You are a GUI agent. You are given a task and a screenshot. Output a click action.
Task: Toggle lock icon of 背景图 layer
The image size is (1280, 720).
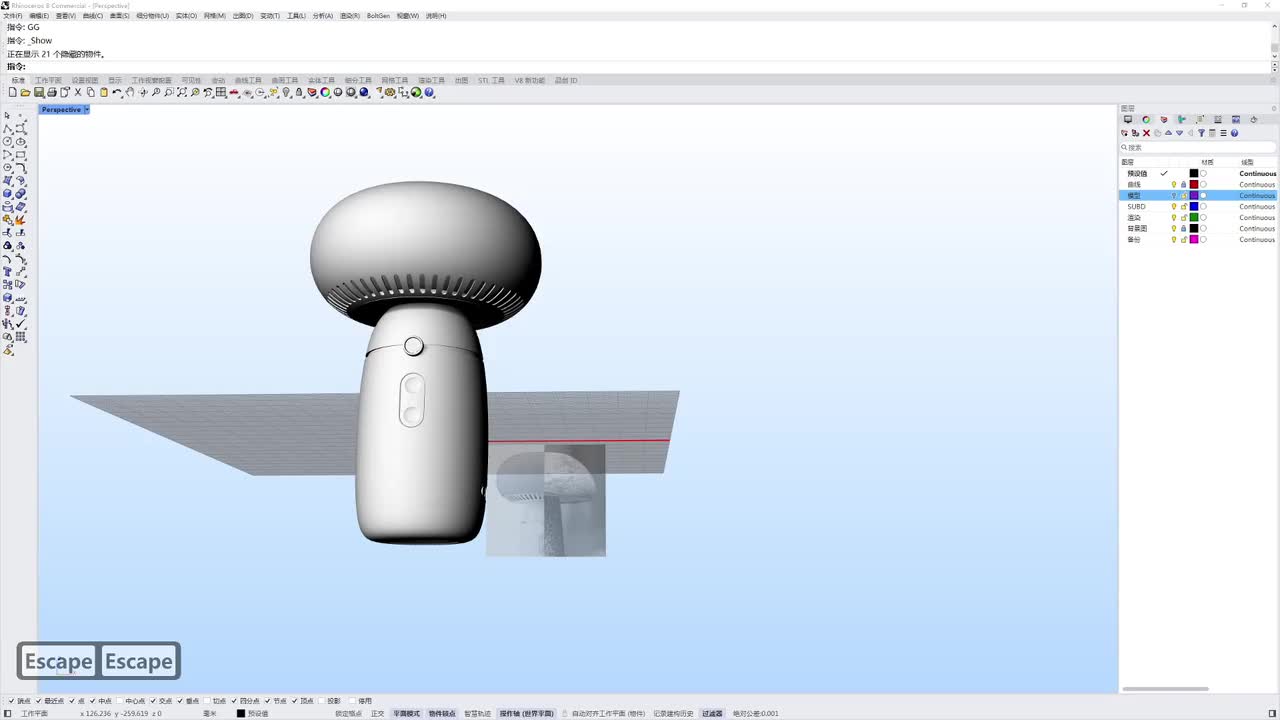(1184, 228)
